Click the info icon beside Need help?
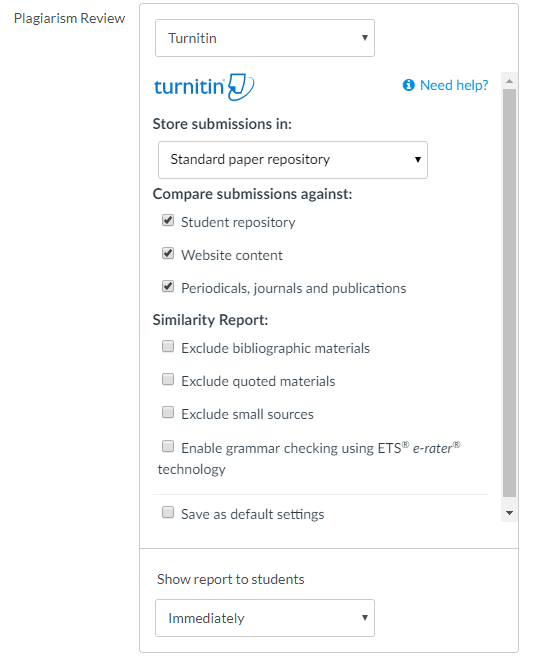This screenshot has height=660, width=548. [409, 85]
